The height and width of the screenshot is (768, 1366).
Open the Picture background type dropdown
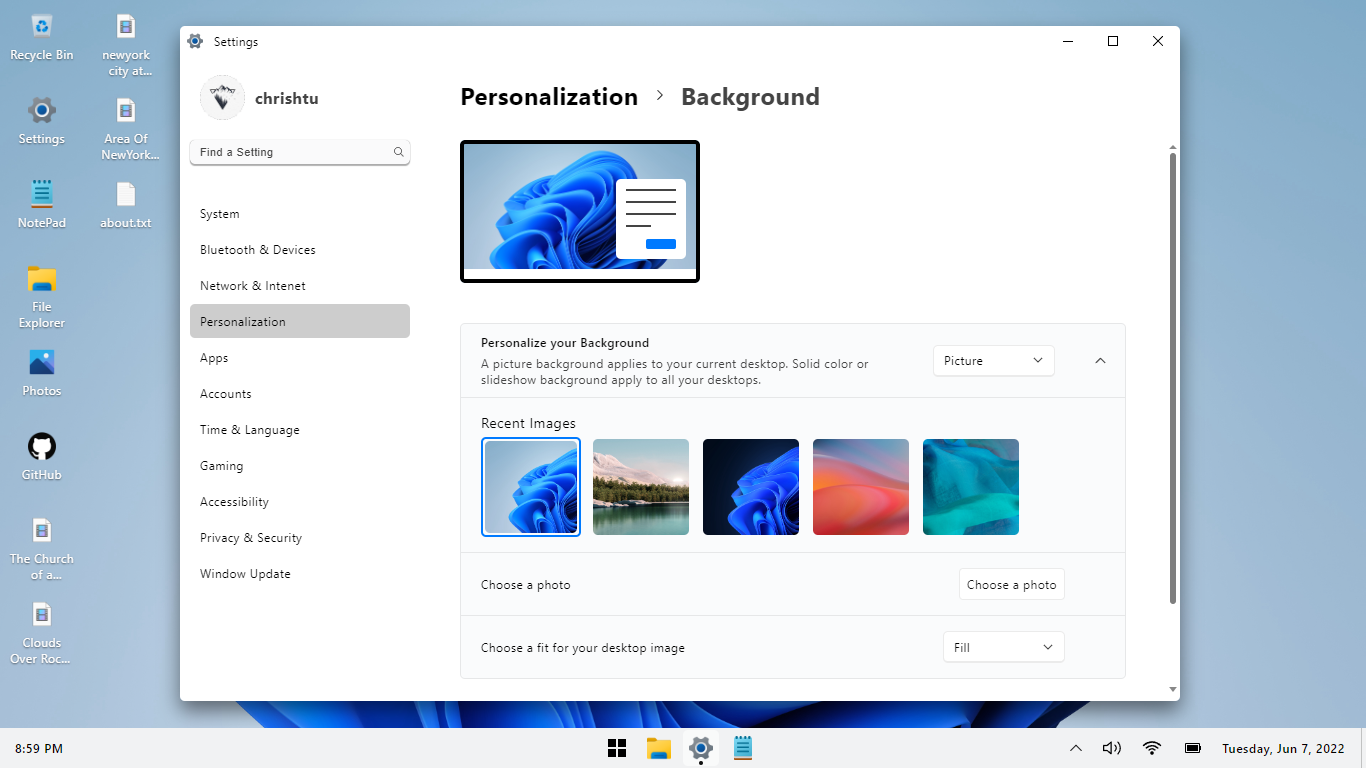[993, 361]
